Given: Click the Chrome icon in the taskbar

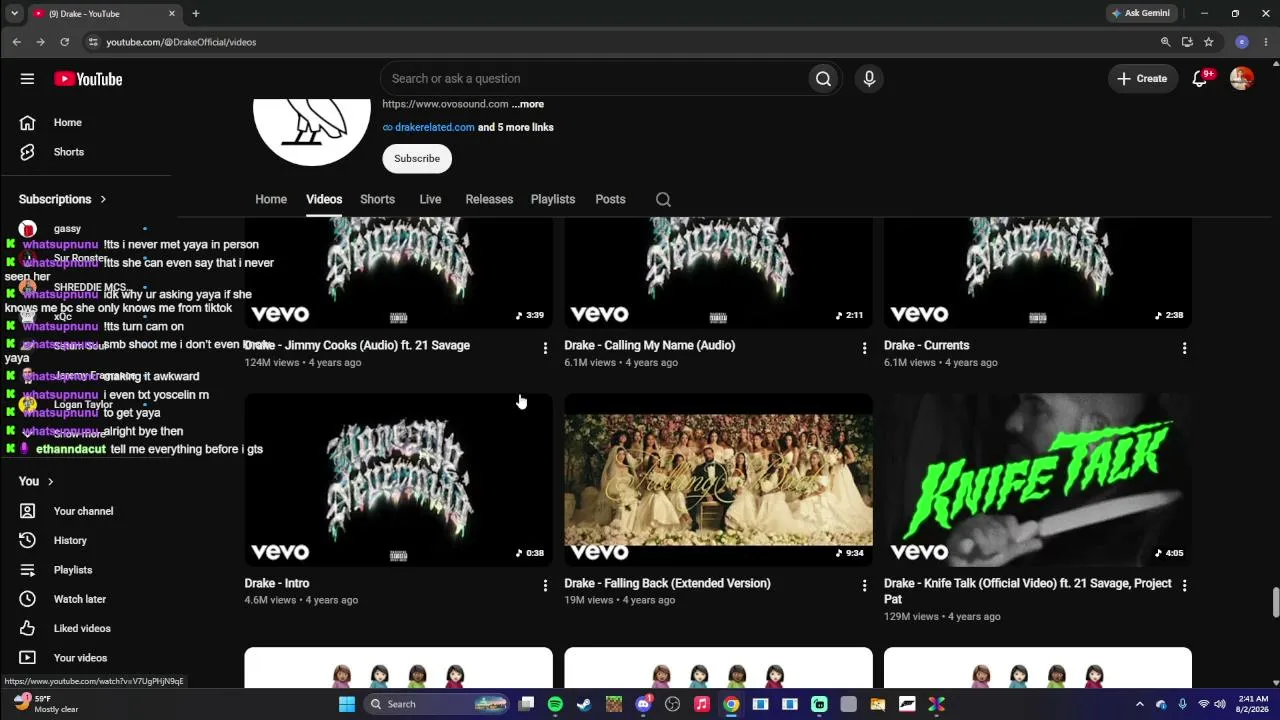Looking at the screenshot, I should [731, 704].
